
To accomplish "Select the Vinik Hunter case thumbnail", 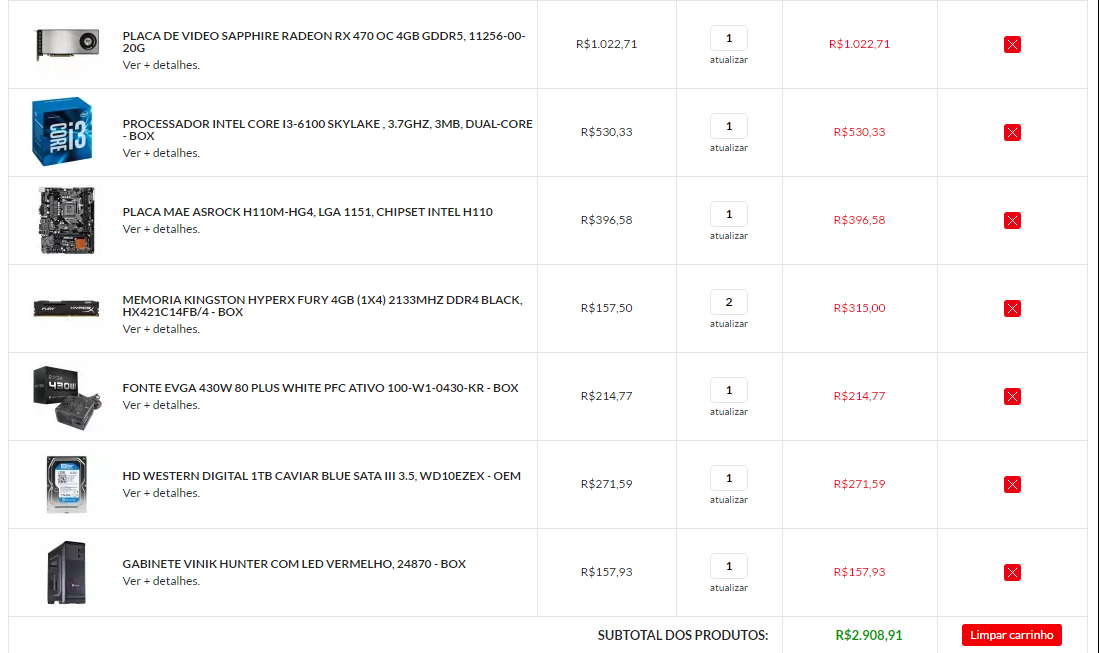I will click(x=67, y=572).
